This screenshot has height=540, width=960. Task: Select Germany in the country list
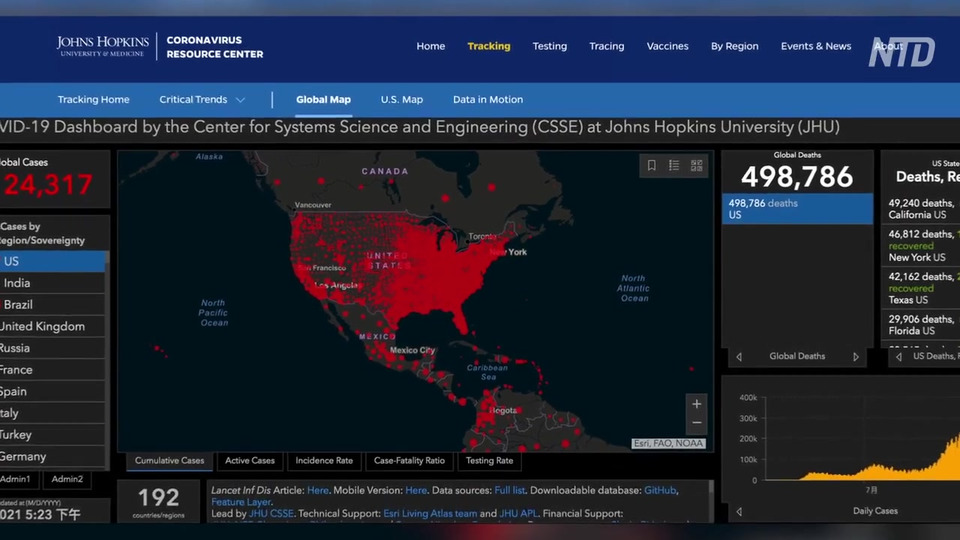53,457
